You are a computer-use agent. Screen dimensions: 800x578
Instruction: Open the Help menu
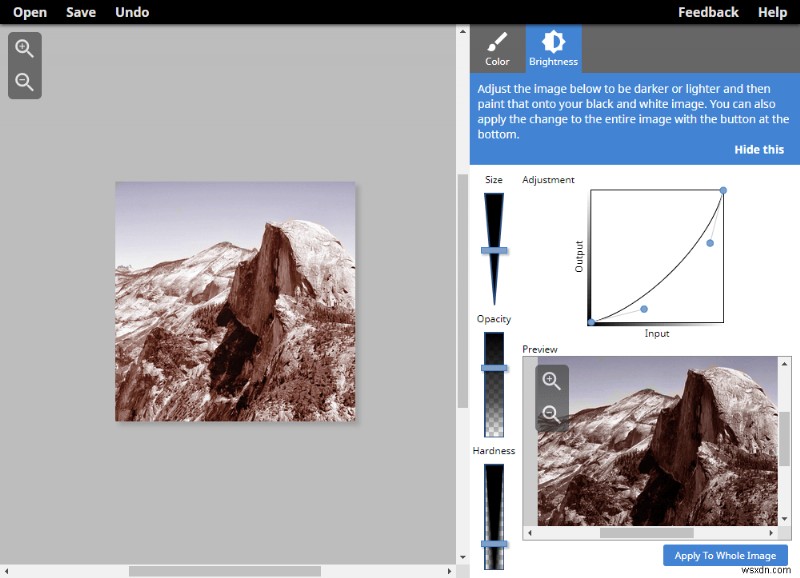click(772, 12)
